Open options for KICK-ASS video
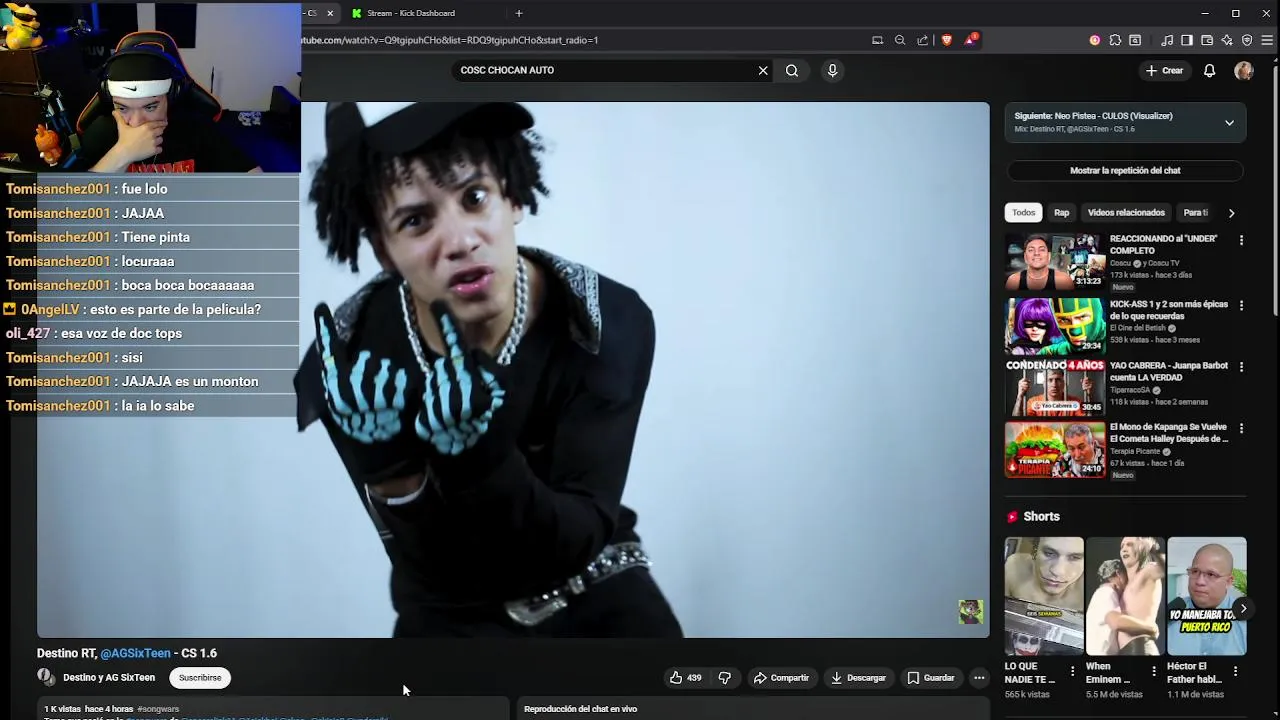The height and width of the screenshot is (720, 1280). point(1241,305)
